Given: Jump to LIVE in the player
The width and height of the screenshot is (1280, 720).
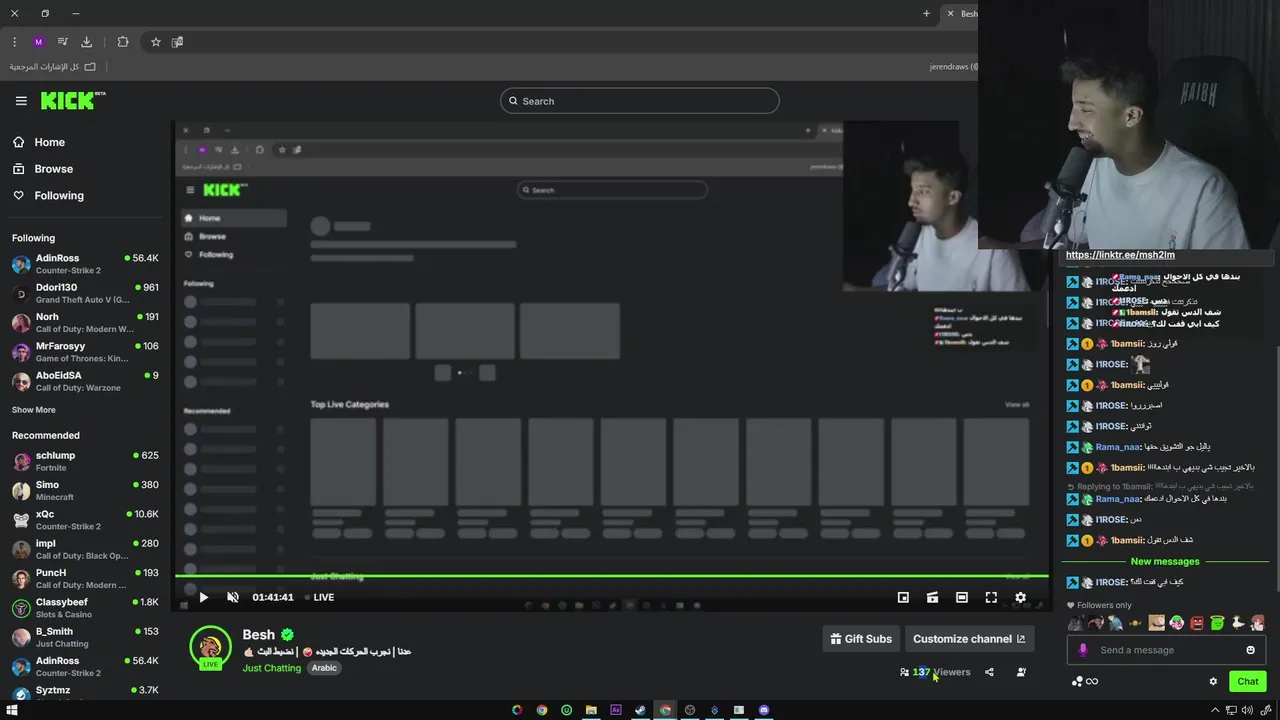Looking at the screenshot, I should tap(319, 597).
